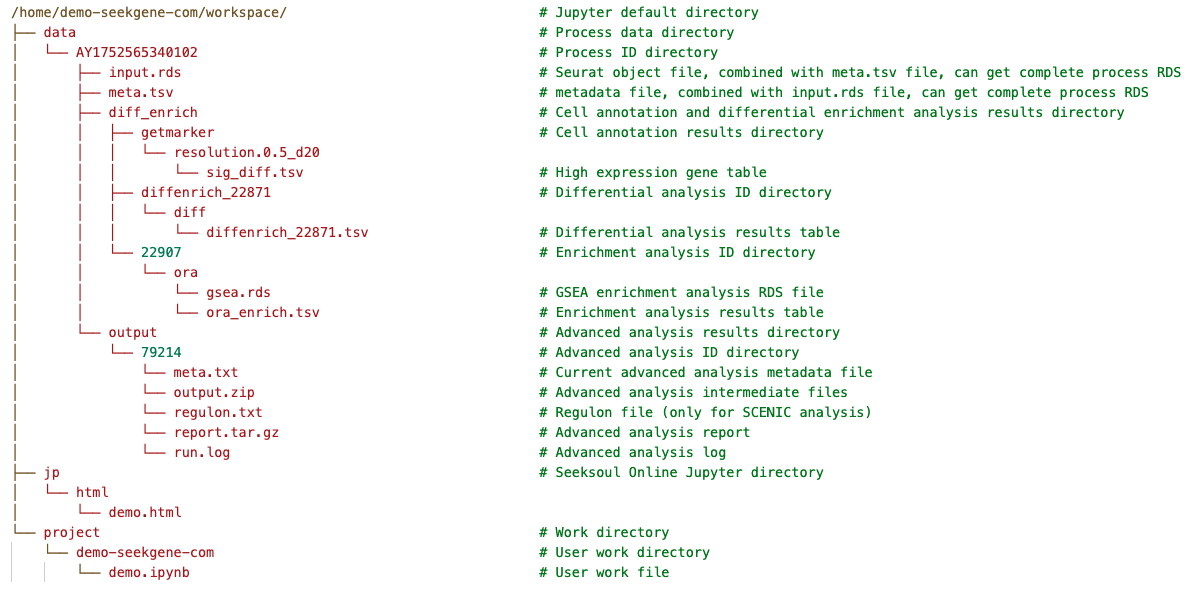Click the output directory entry
1187x592 pixels.
[133, 333]
